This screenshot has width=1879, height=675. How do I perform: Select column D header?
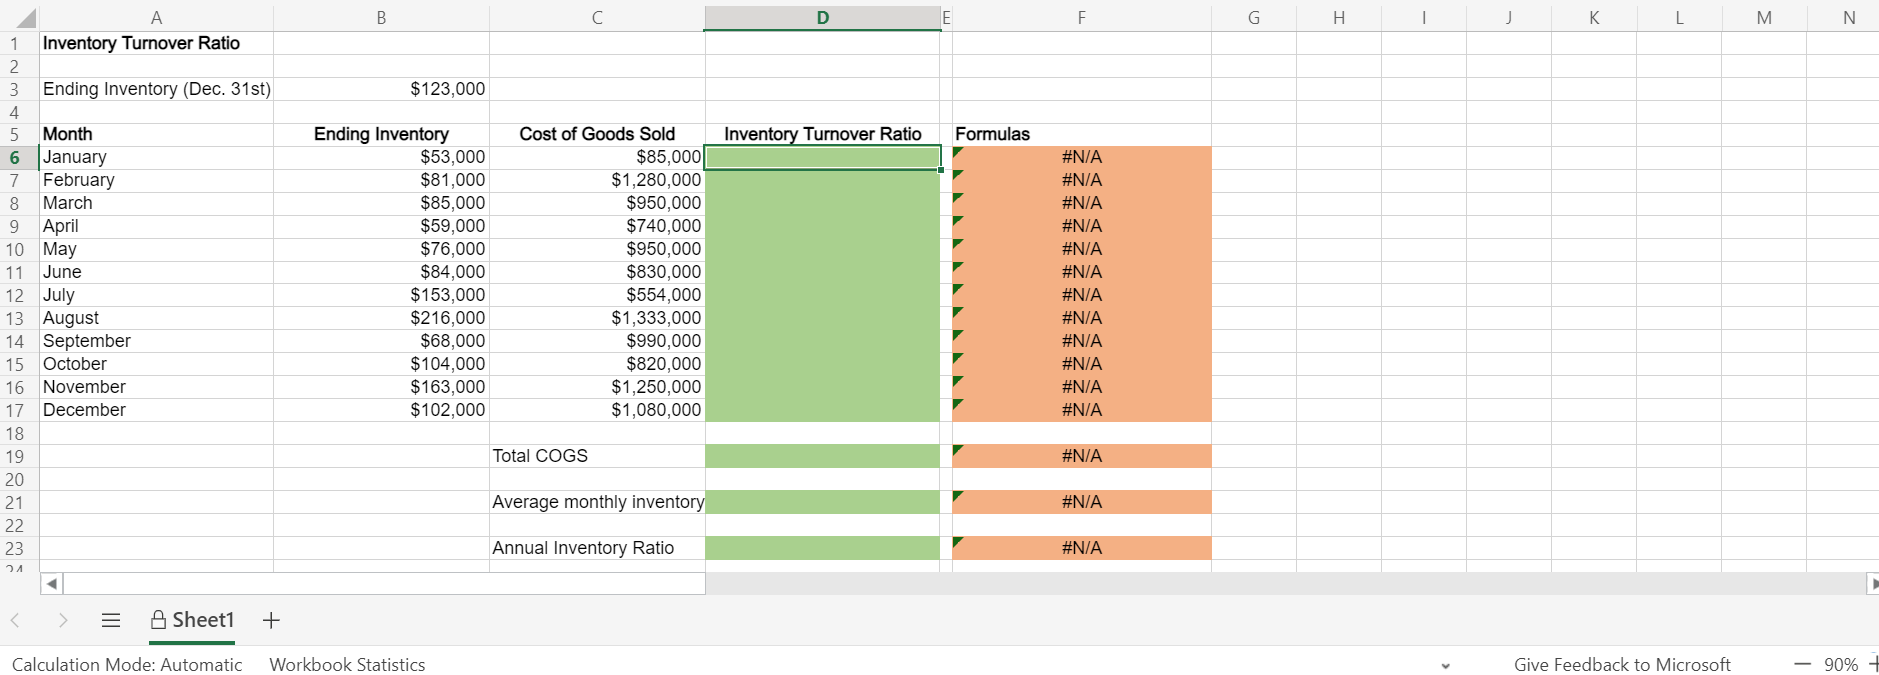[x=823, y=17]
